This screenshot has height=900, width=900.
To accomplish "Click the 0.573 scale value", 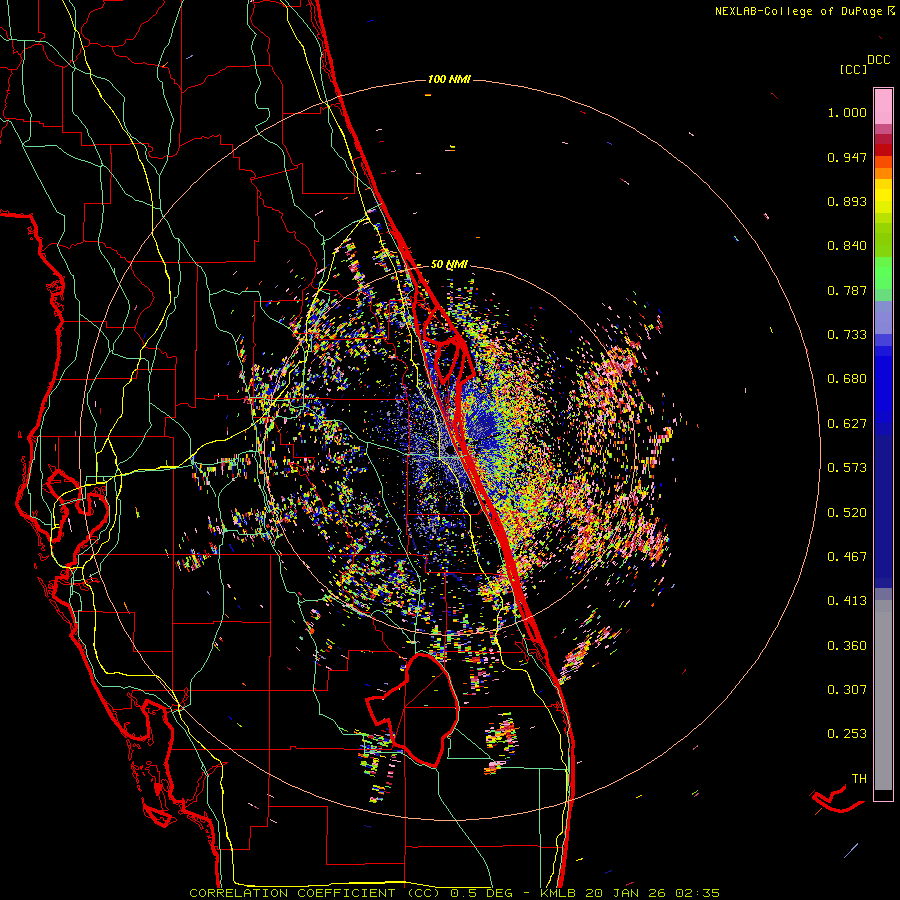I will point(847,468).
